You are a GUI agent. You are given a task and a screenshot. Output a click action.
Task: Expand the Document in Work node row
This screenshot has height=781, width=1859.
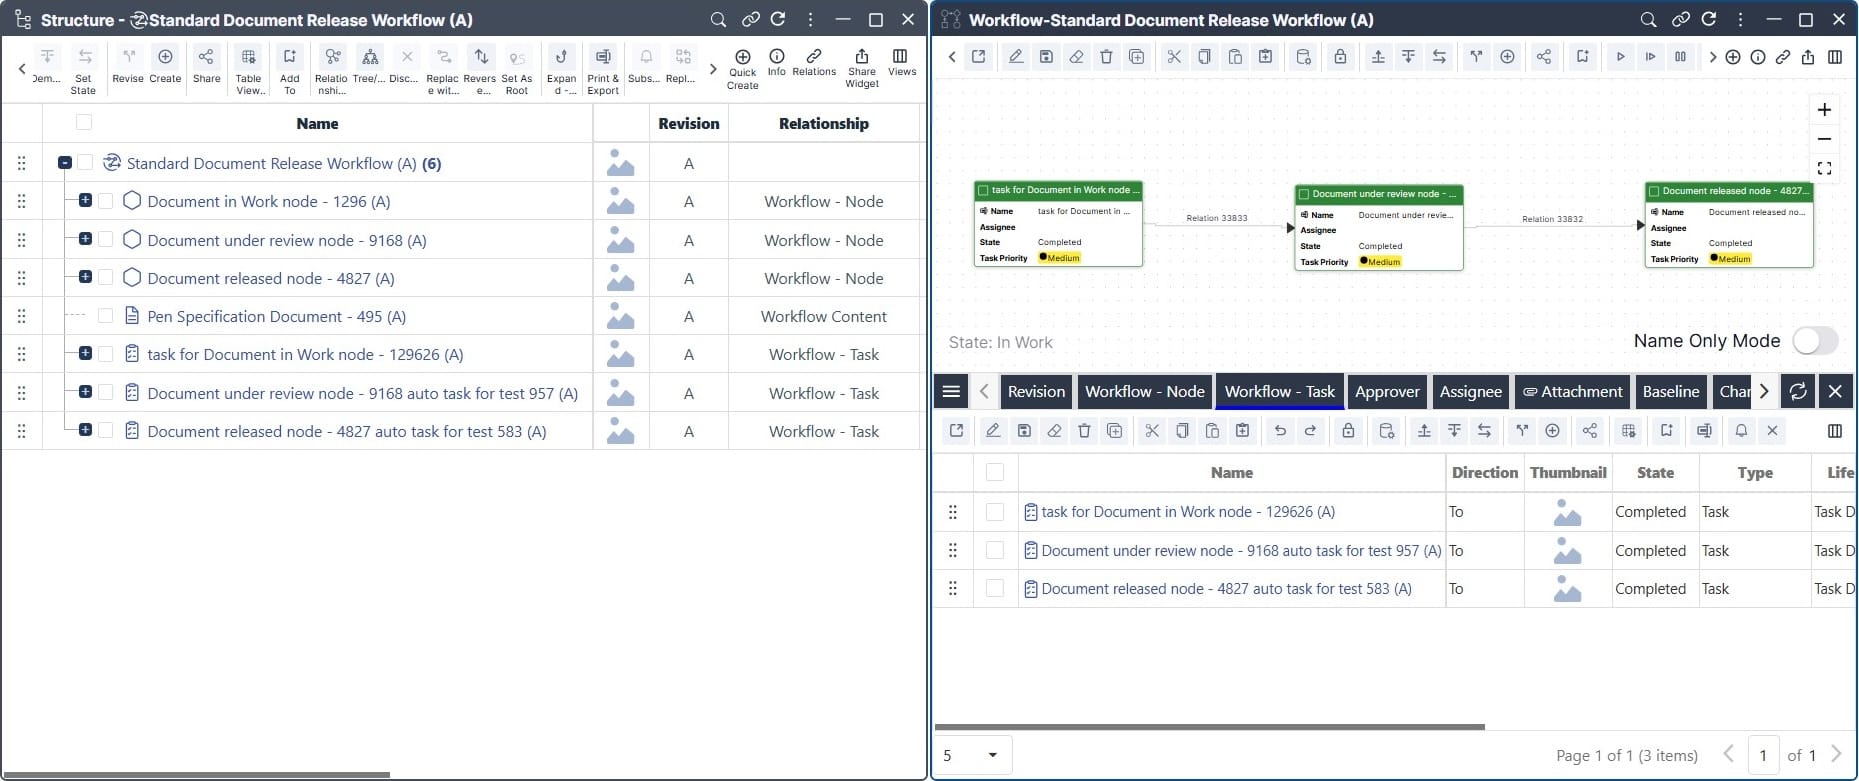pyautogui.click(x=85, y=201)
